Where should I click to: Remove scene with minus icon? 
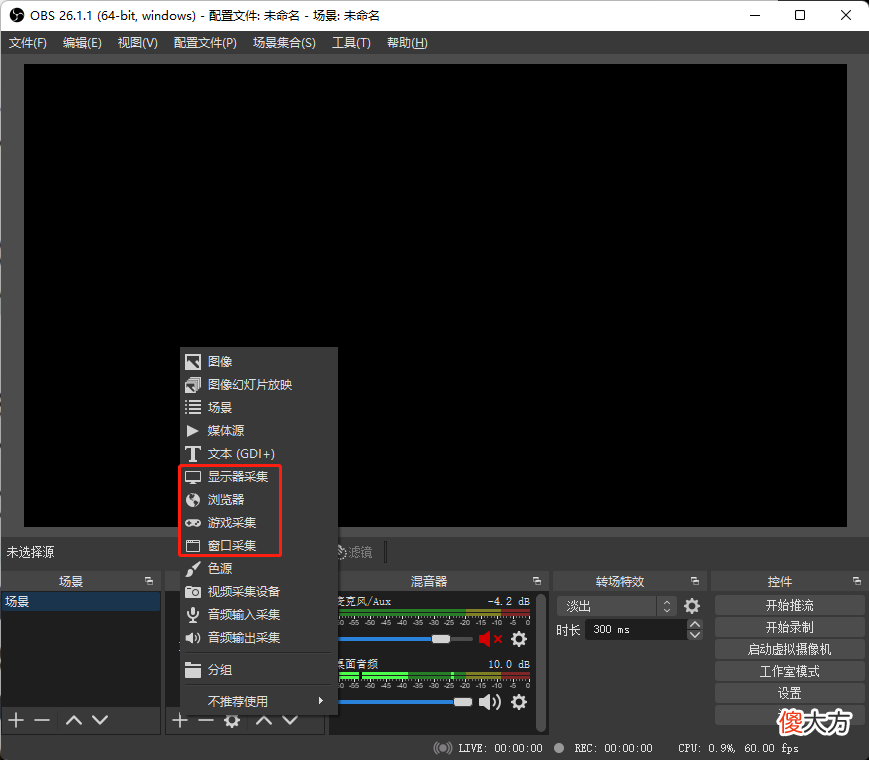tap(42, 720)
